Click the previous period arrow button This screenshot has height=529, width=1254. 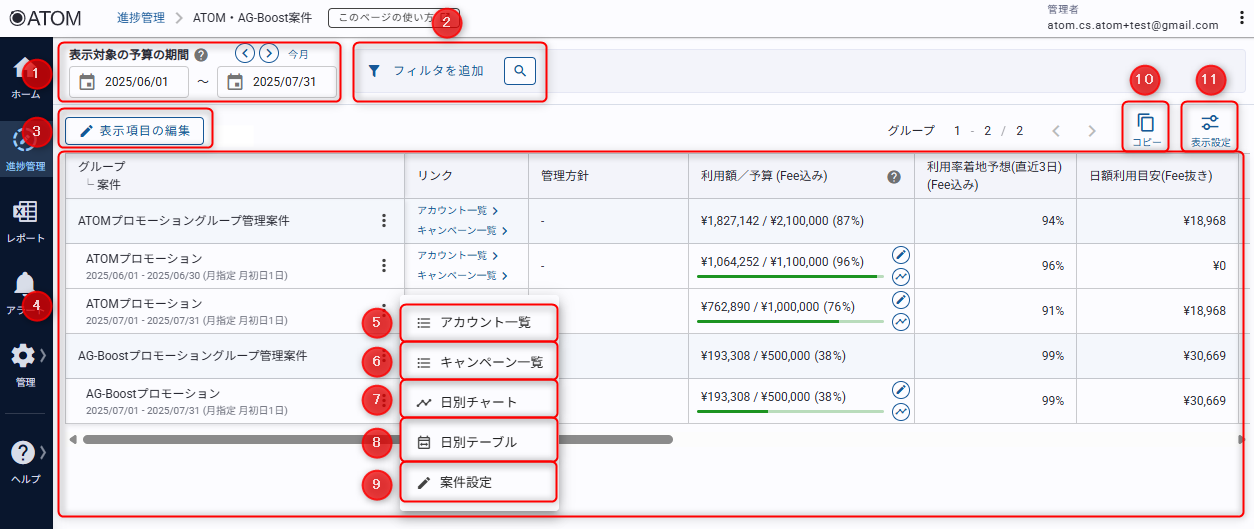click(245, 54)
